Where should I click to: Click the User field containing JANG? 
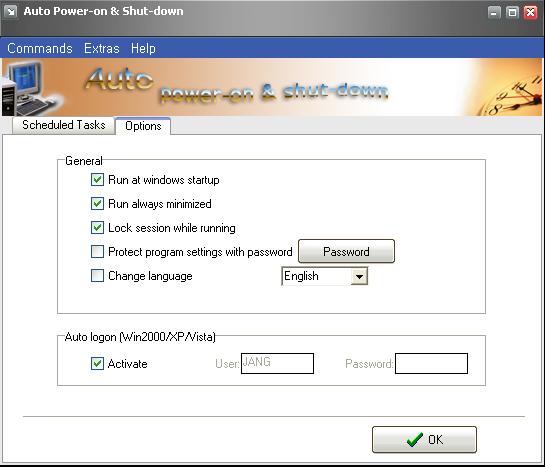[277, 363]
